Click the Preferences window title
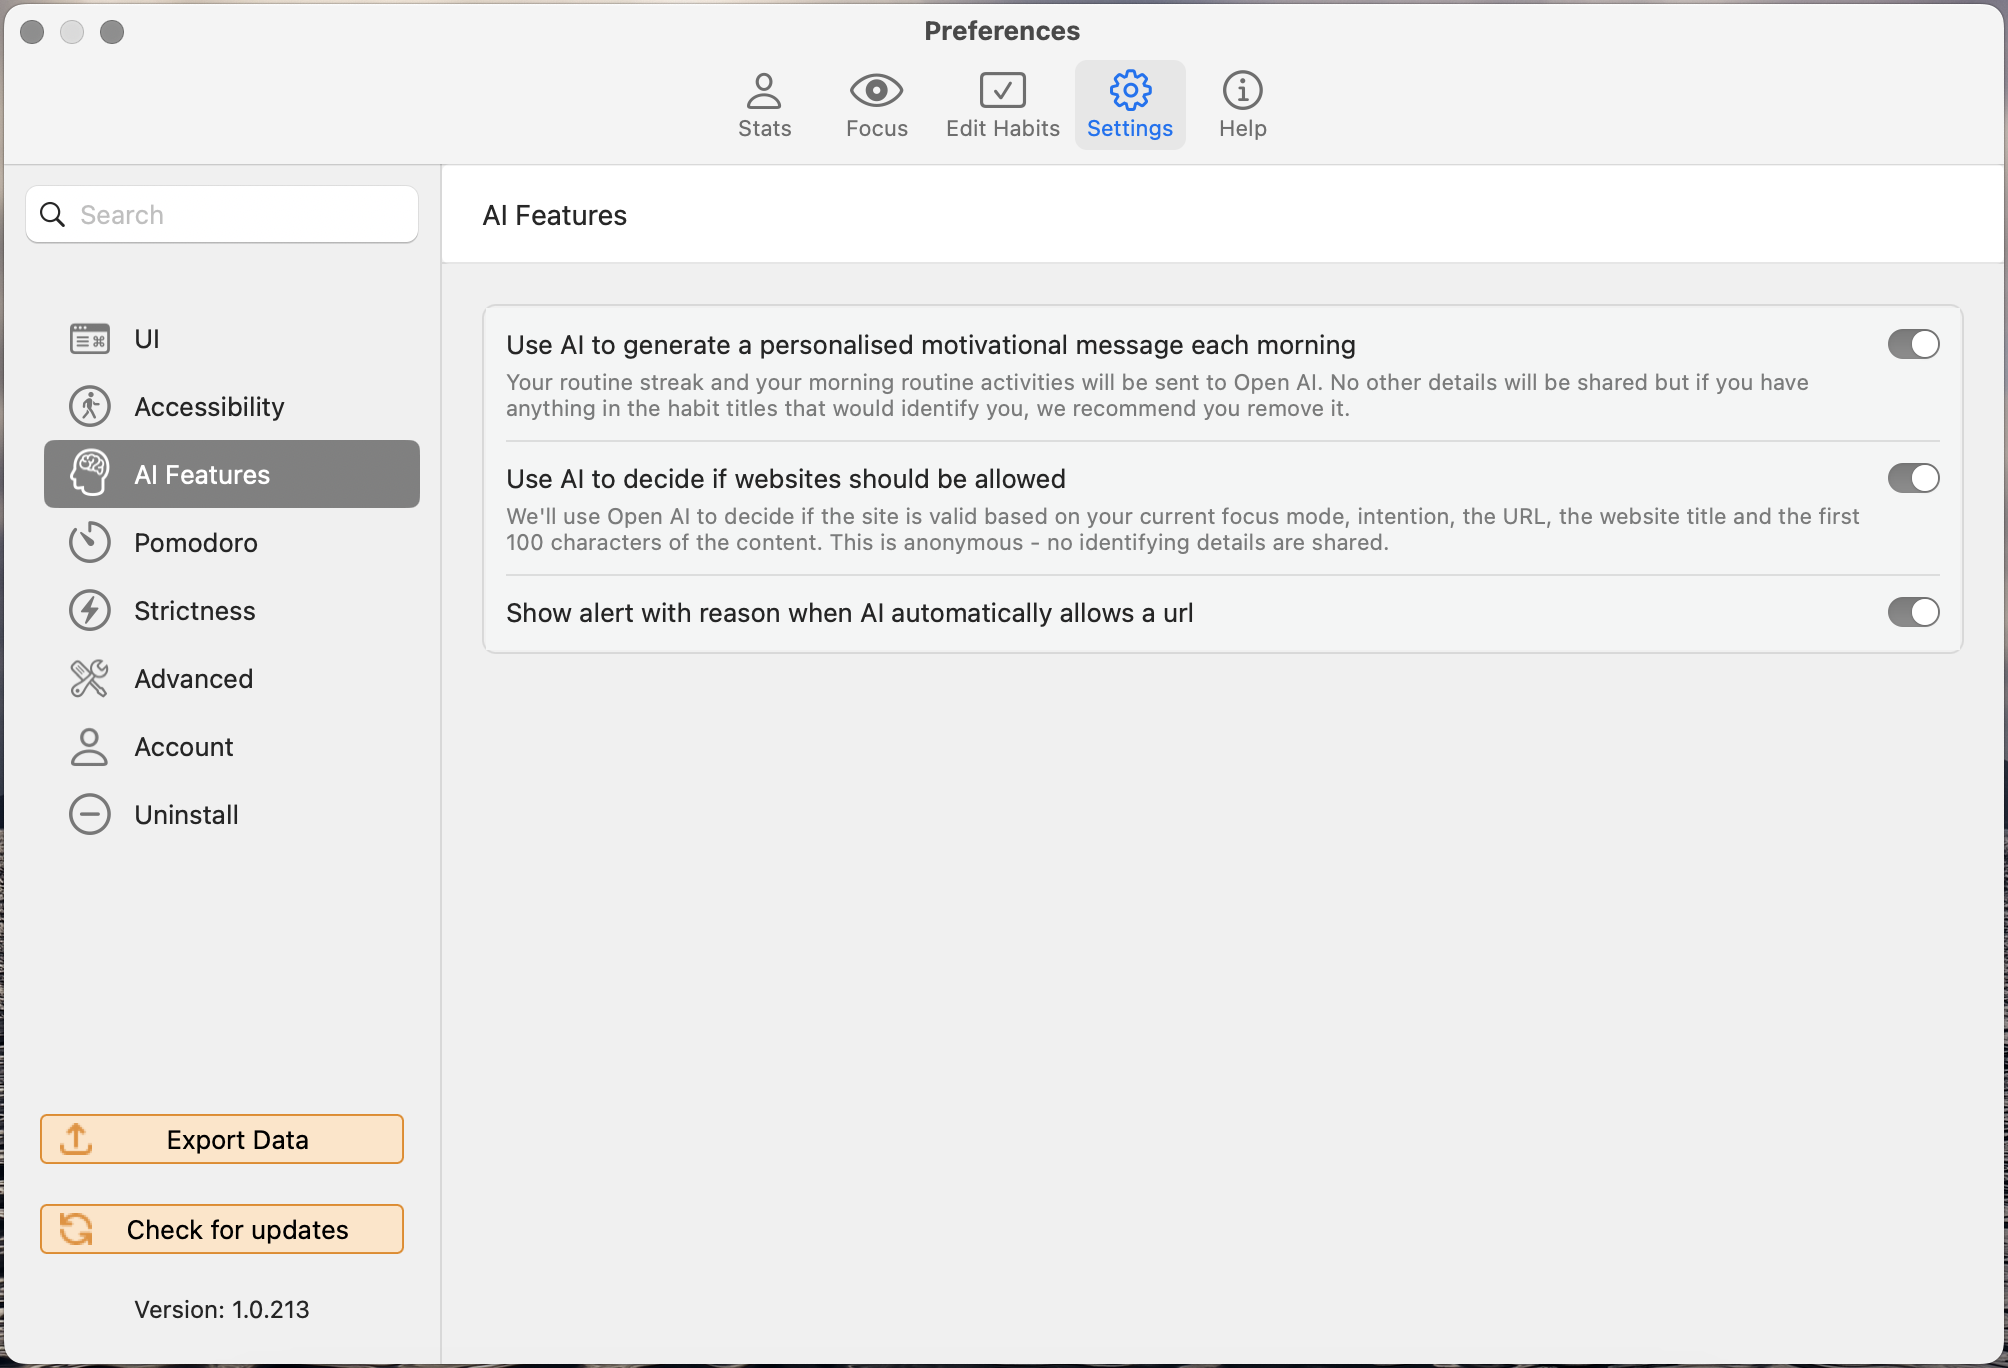Image resolution: width=2008 pixels, height=1368 pixels. click(x=1002, y=31)
